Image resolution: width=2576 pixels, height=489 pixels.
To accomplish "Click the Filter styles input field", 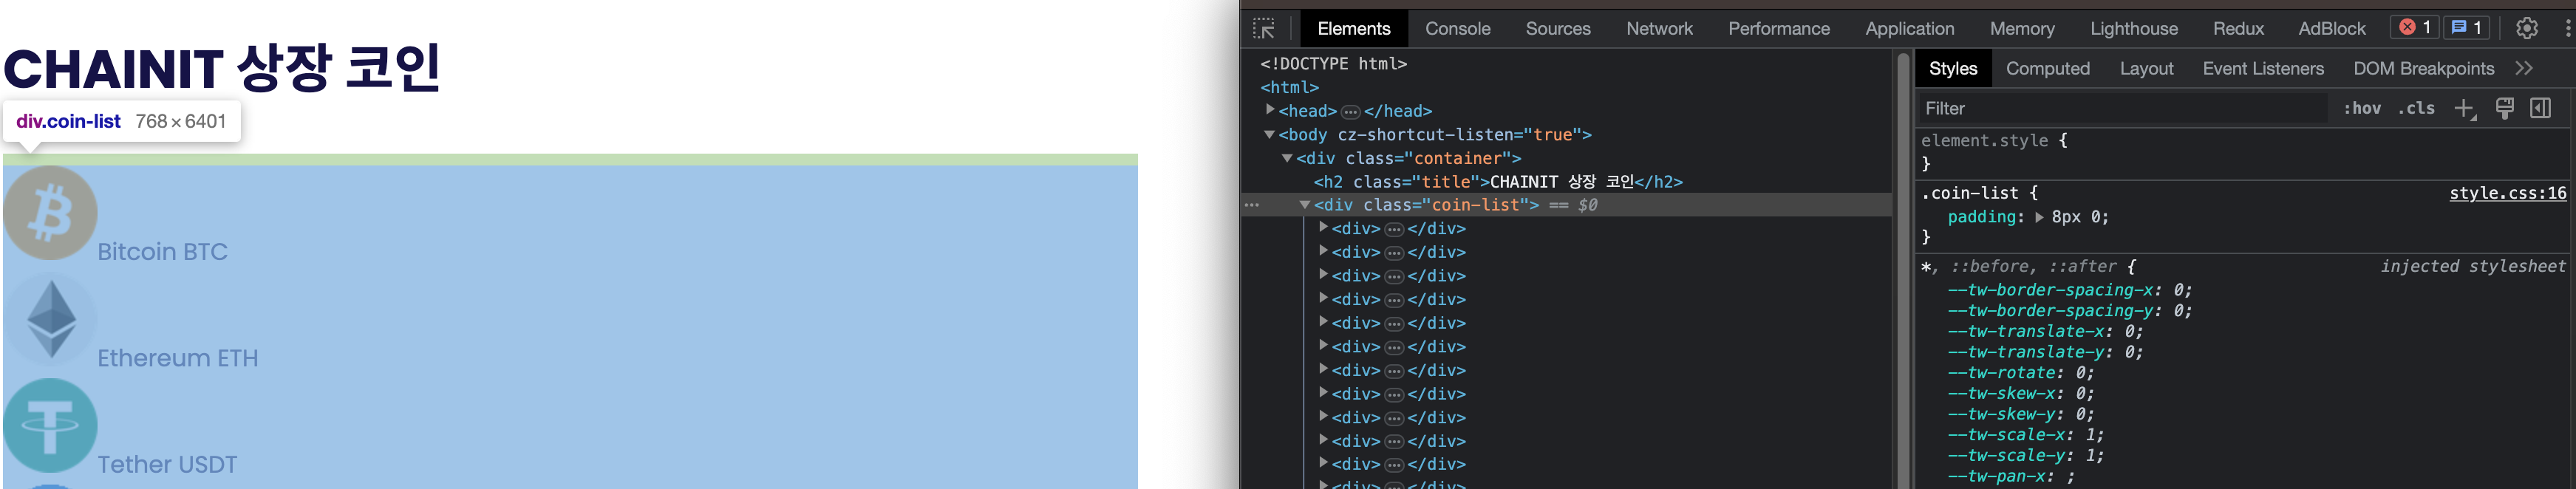I will 2123,108.
